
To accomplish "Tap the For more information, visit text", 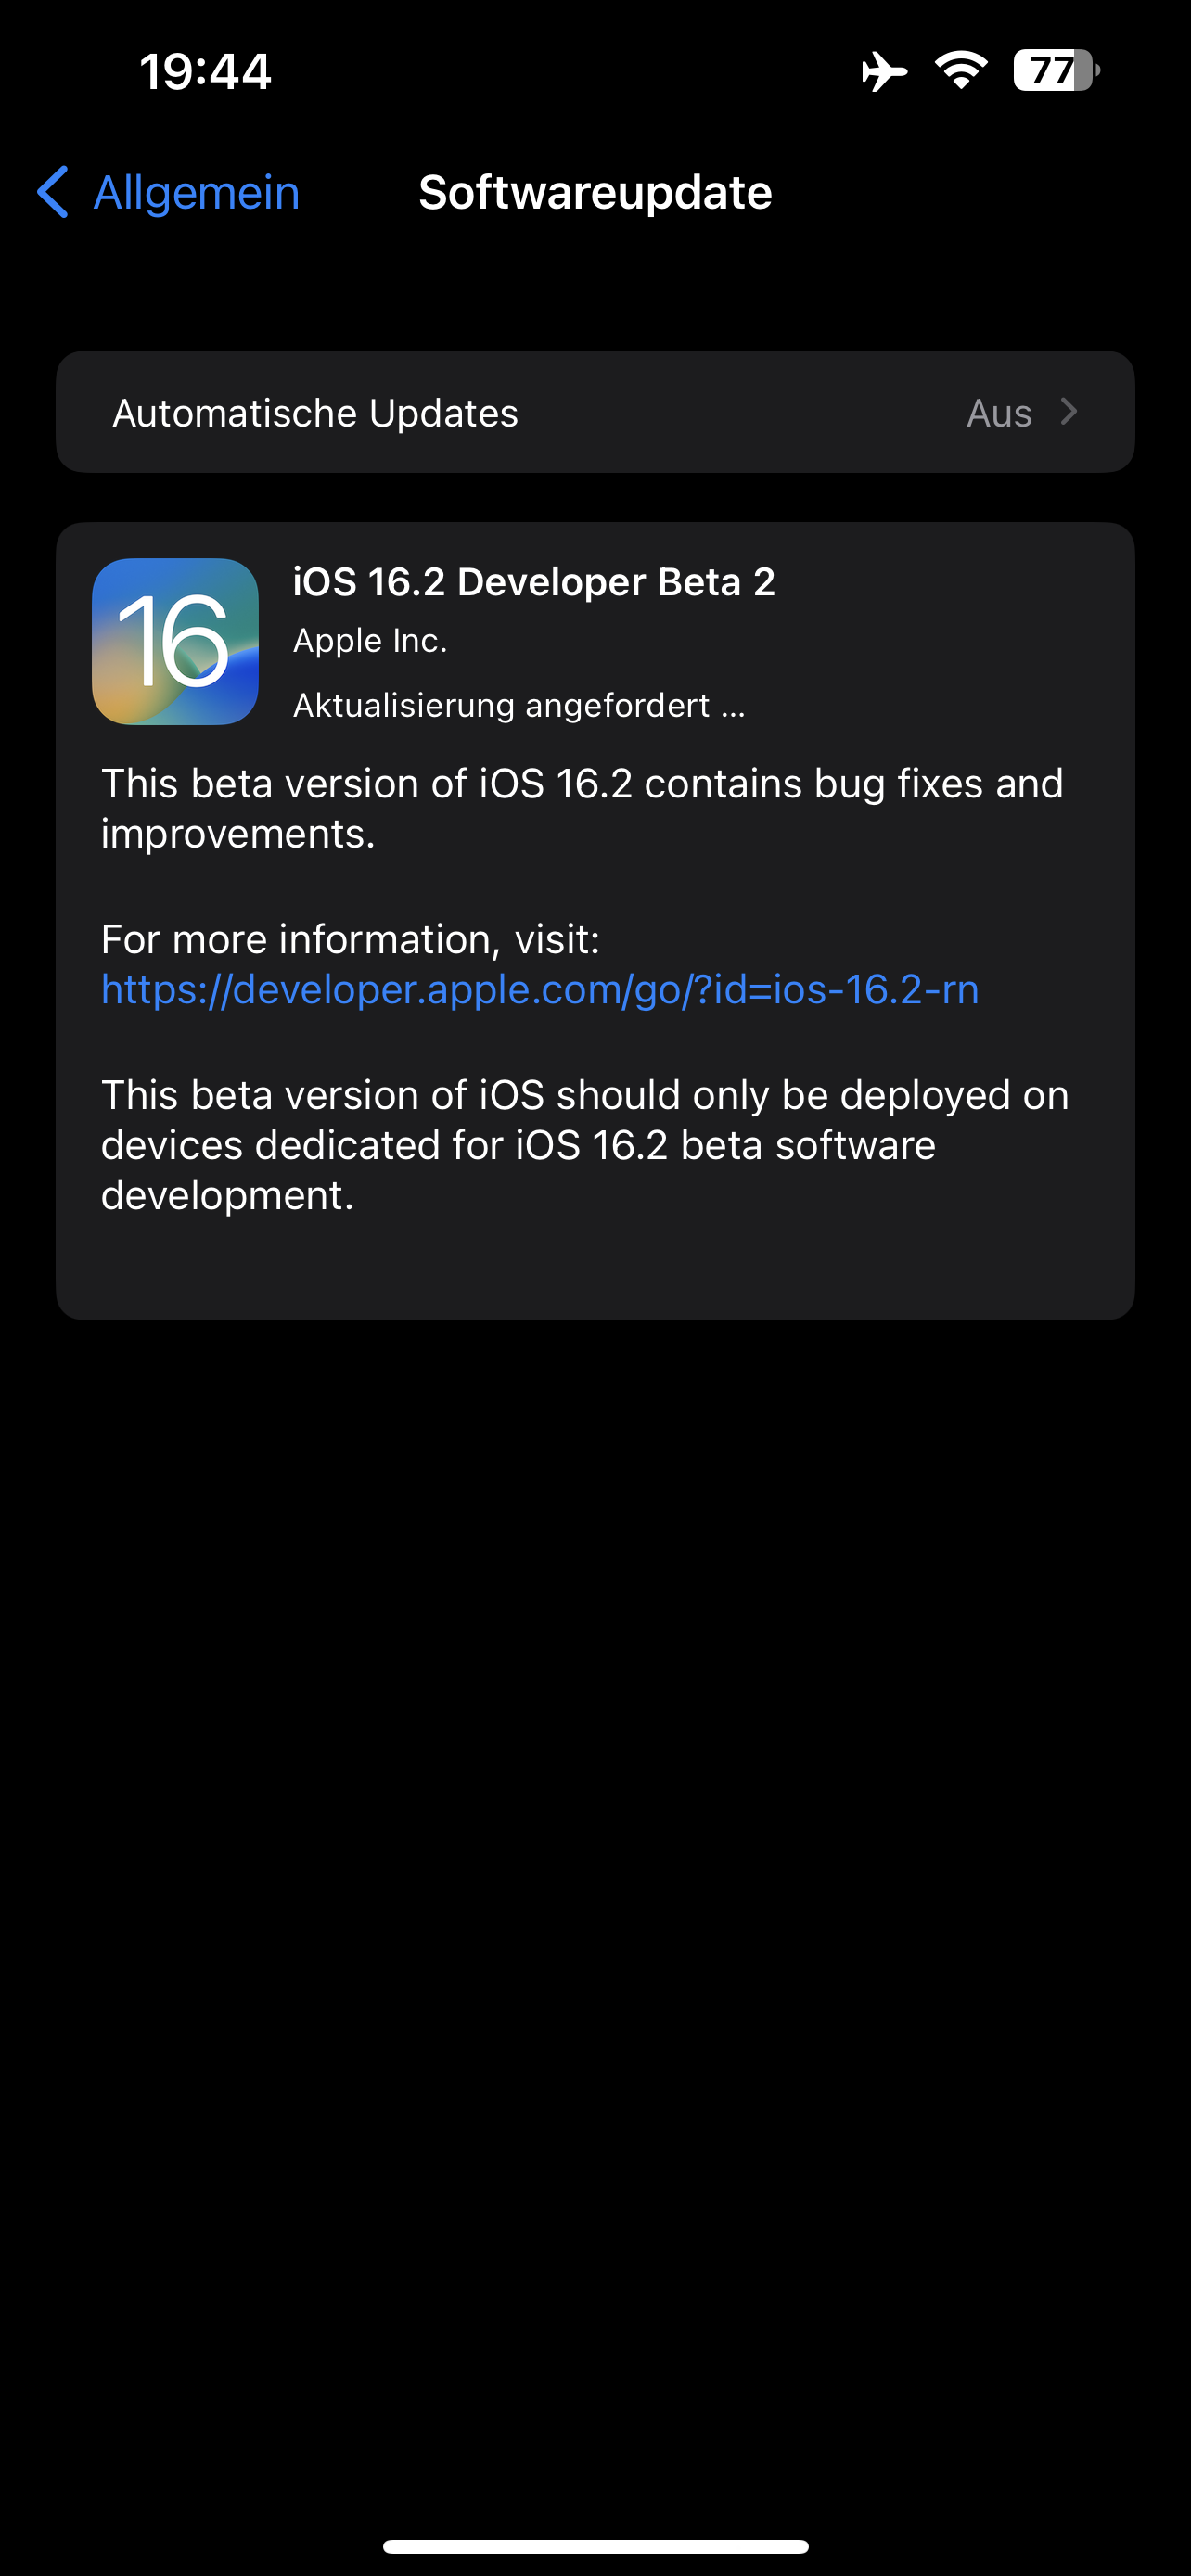I will pos(350,939).
